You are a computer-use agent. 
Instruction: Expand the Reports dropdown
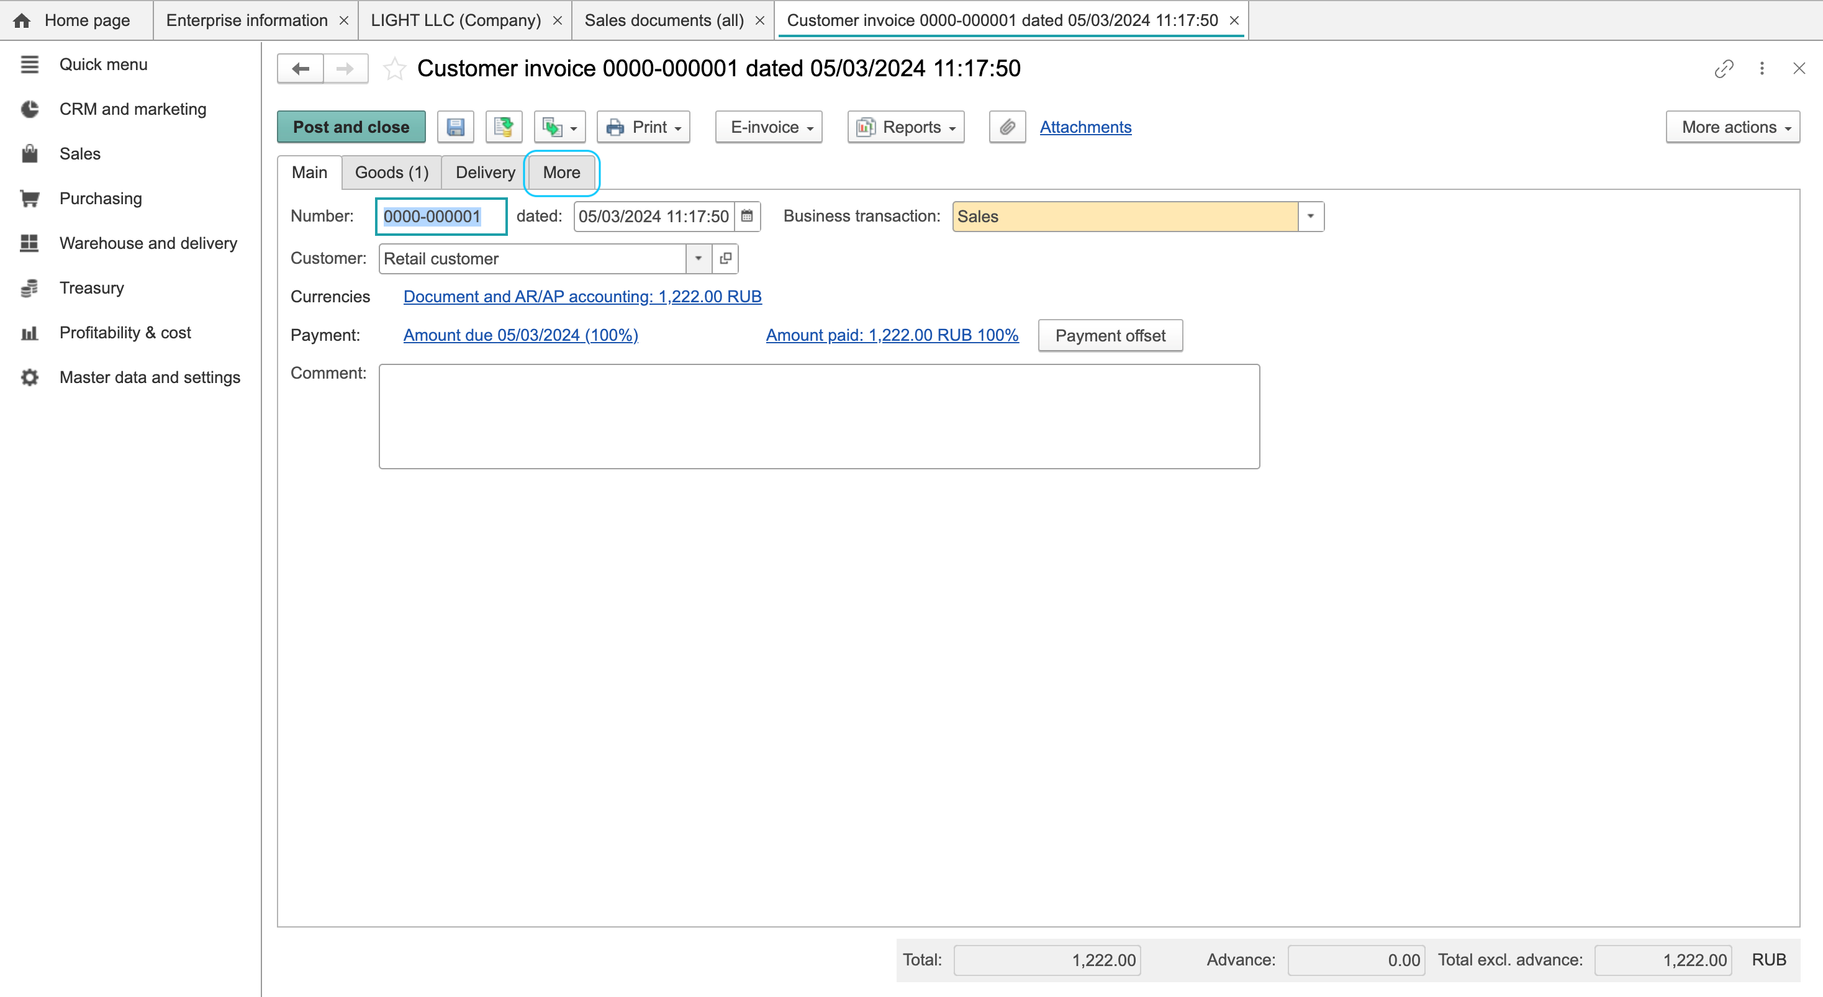(906, 127)
